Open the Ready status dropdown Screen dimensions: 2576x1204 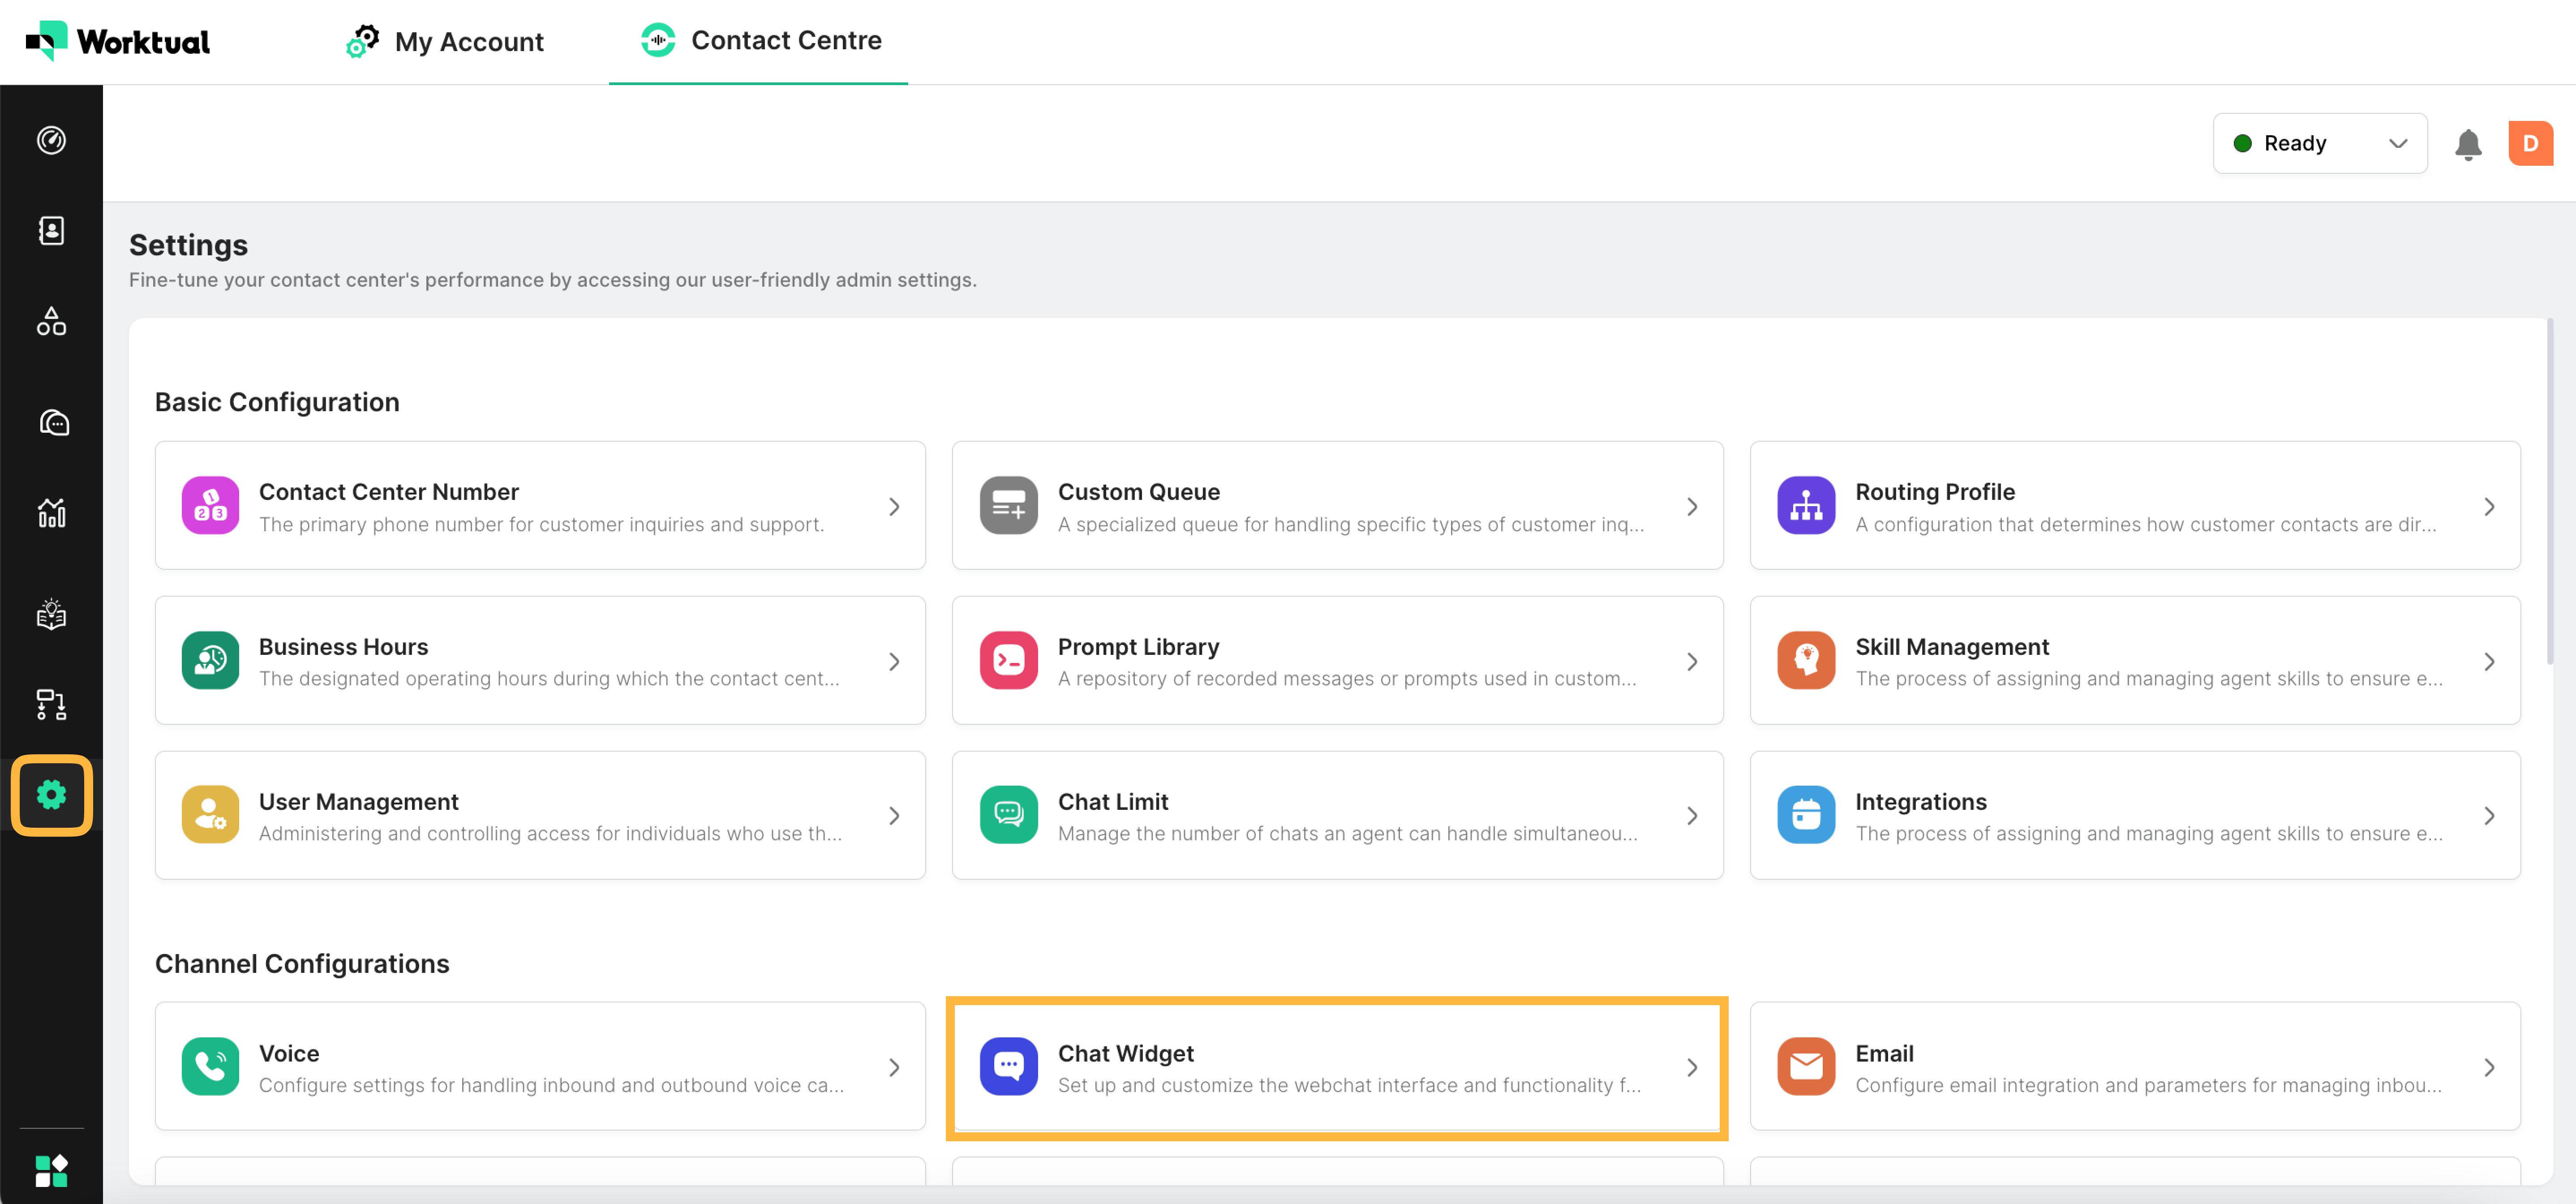(x=2319, y=144)
